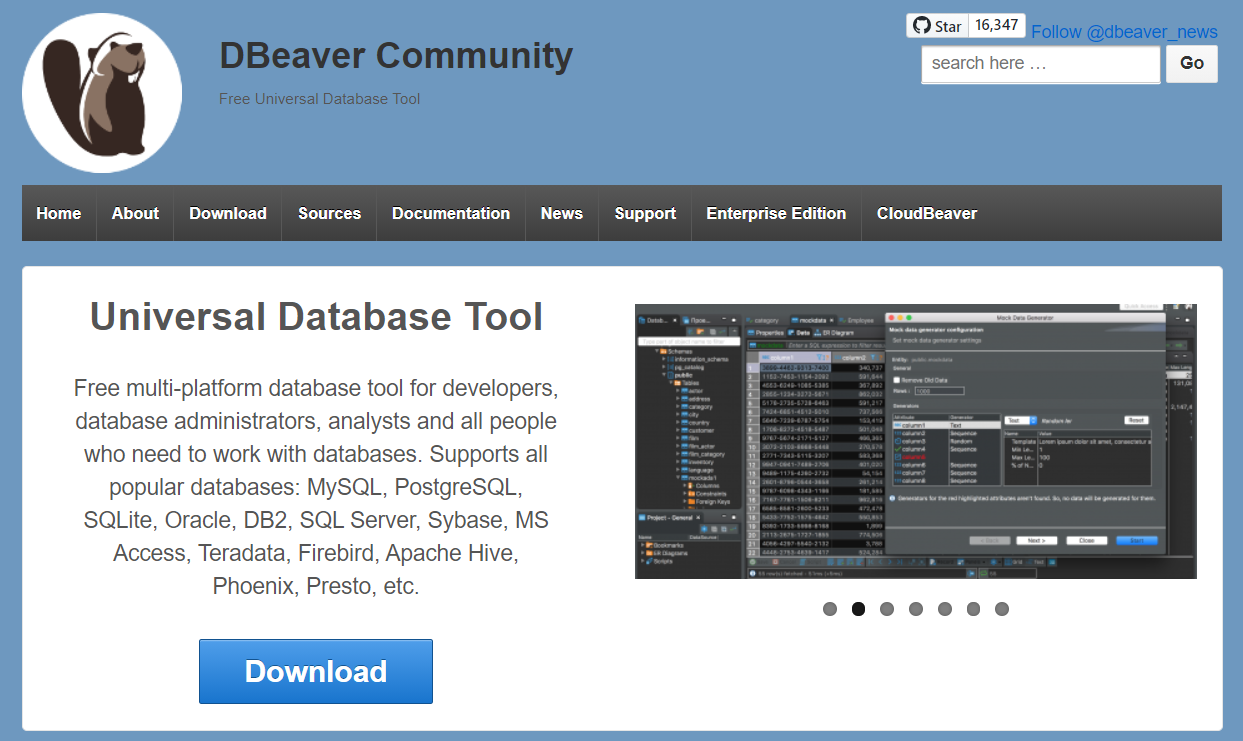Enable the Remove Old Data checkbox

click(897, 381)
